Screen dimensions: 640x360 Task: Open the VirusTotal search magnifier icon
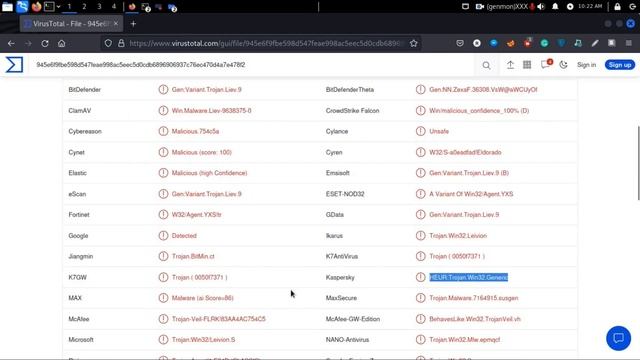point(486,65)
